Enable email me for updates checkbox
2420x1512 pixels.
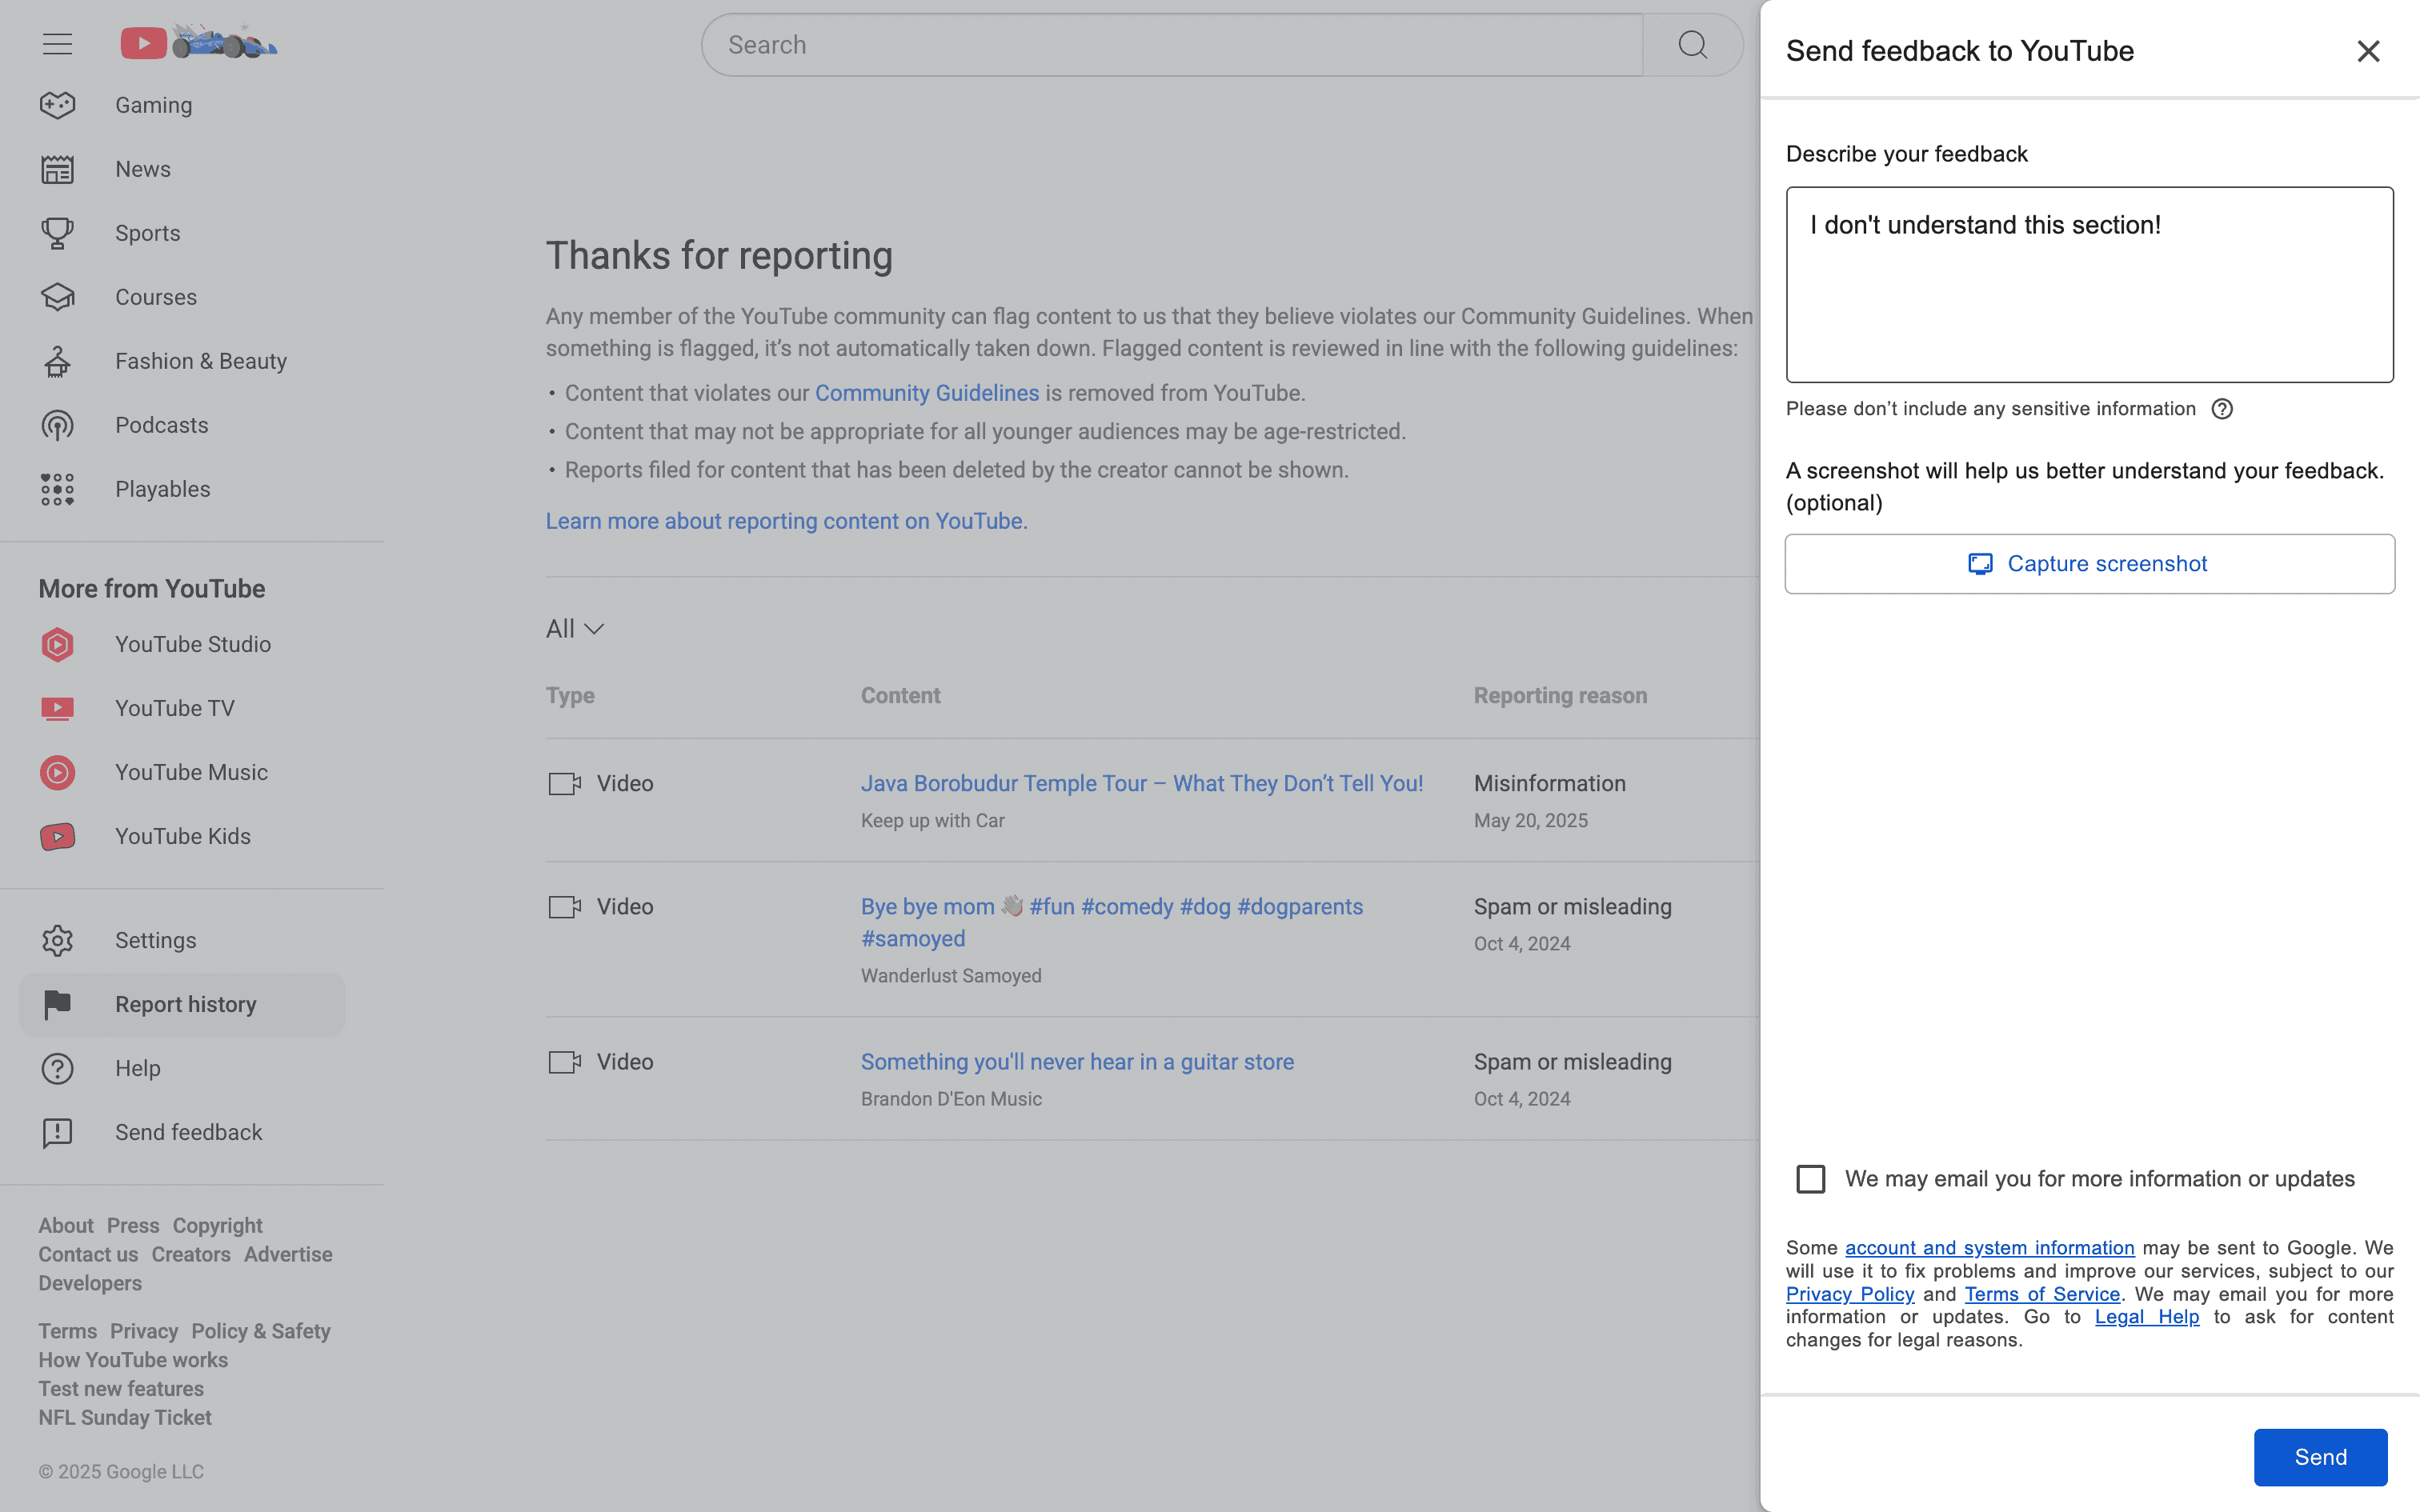pos(1810,1179)
